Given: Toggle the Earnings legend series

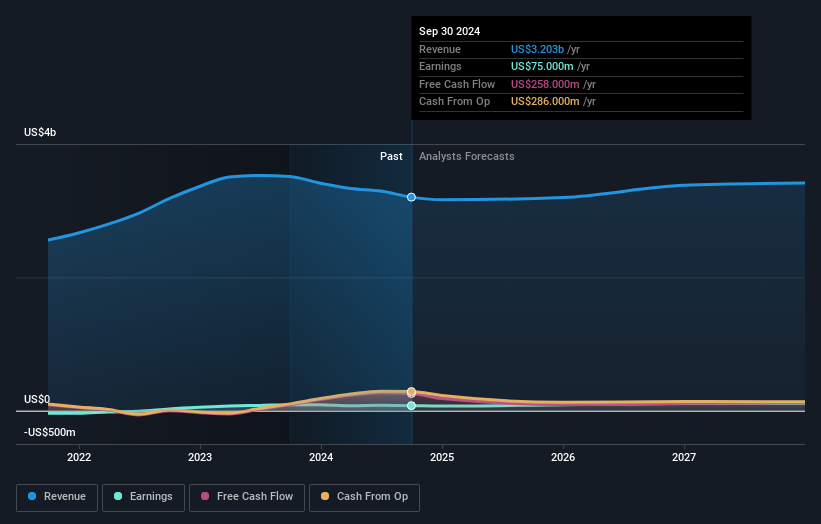Looking at the screenshot, I should point(143,497).
